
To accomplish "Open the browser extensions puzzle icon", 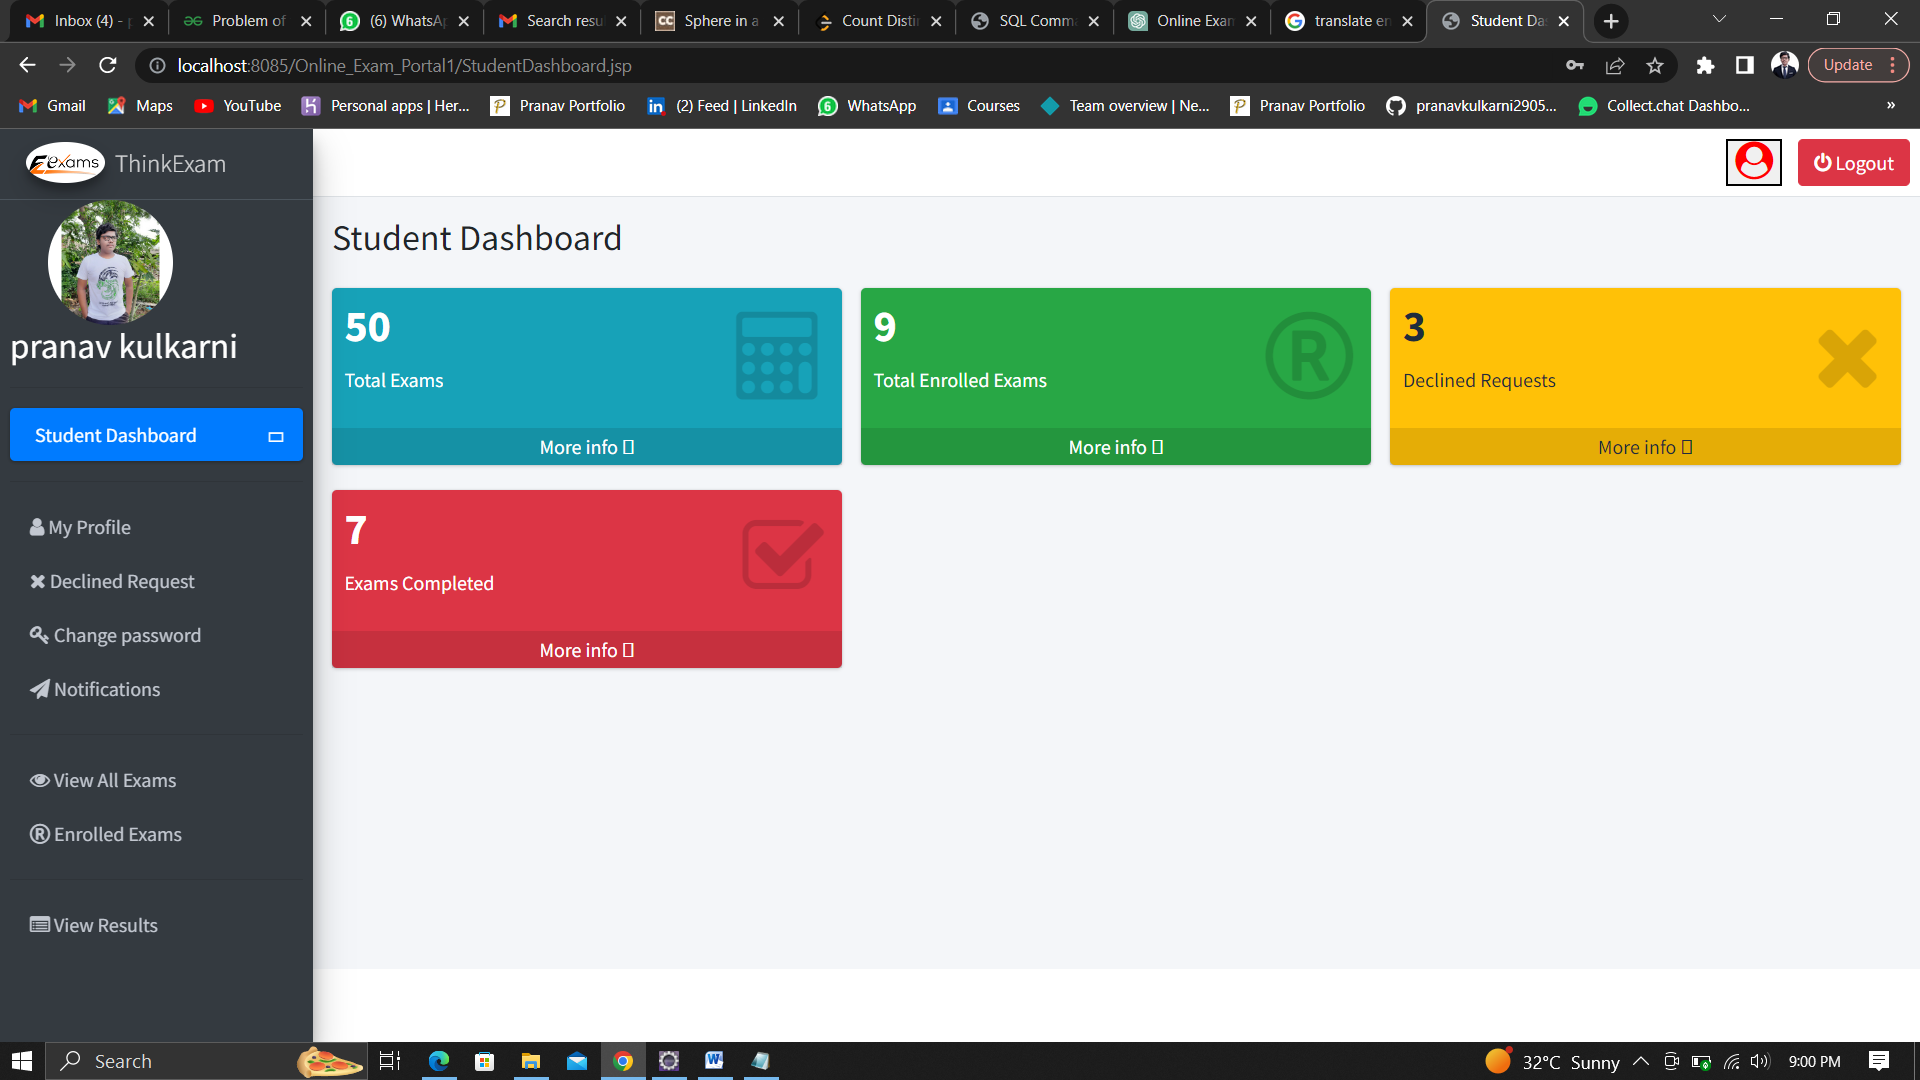I will tap(1705, 66).
